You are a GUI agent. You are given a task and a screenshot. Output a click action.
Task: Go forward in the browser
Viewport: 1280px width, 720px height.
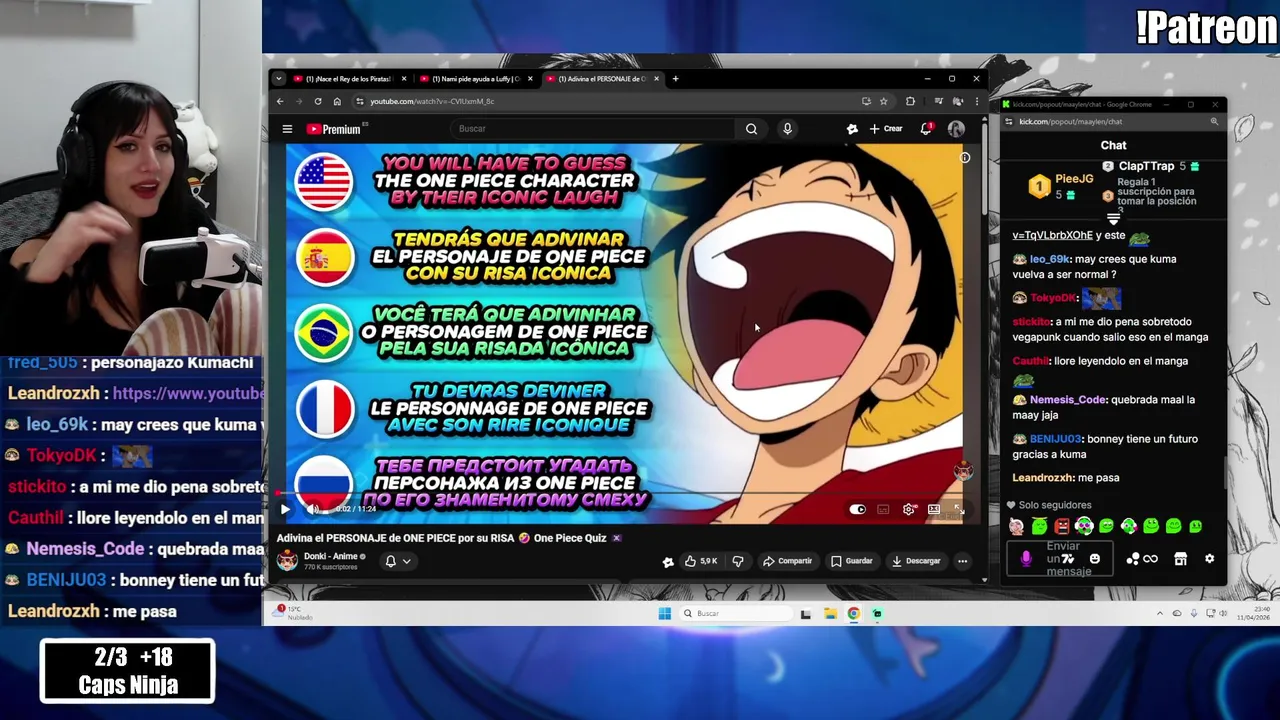pos(298,101)
